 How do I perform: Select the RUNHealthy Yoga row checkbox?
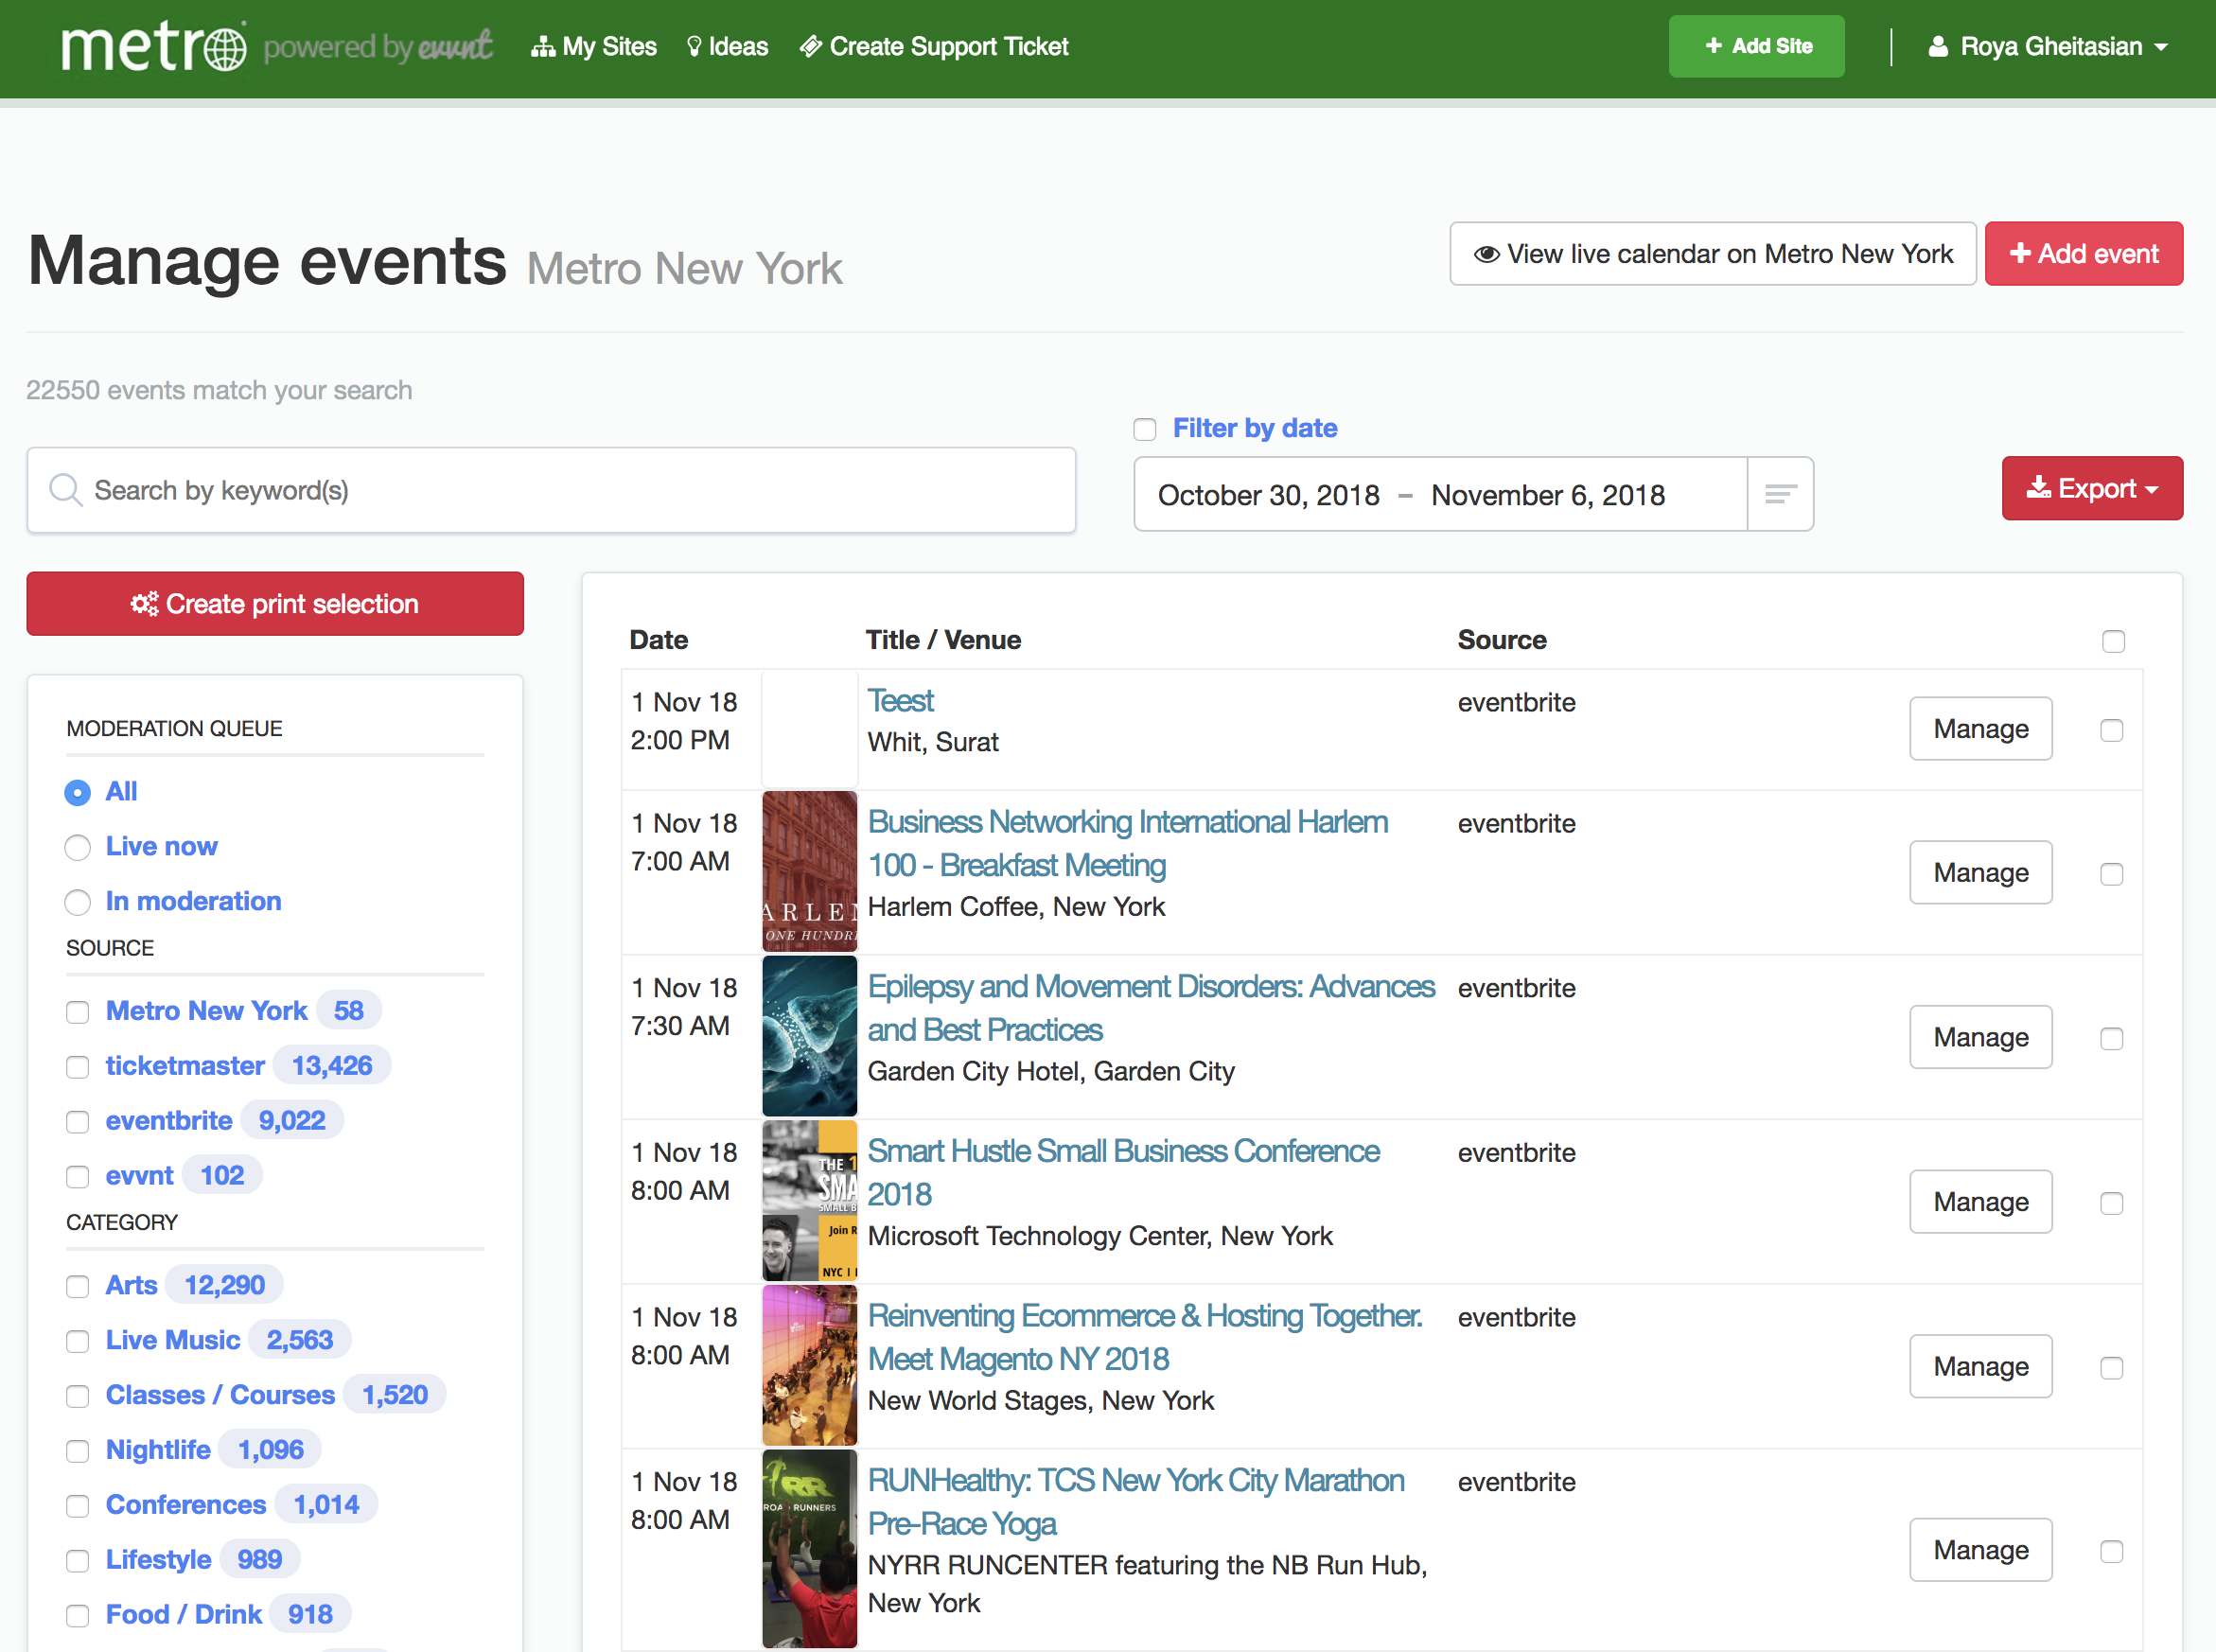pos(2111,1551)
